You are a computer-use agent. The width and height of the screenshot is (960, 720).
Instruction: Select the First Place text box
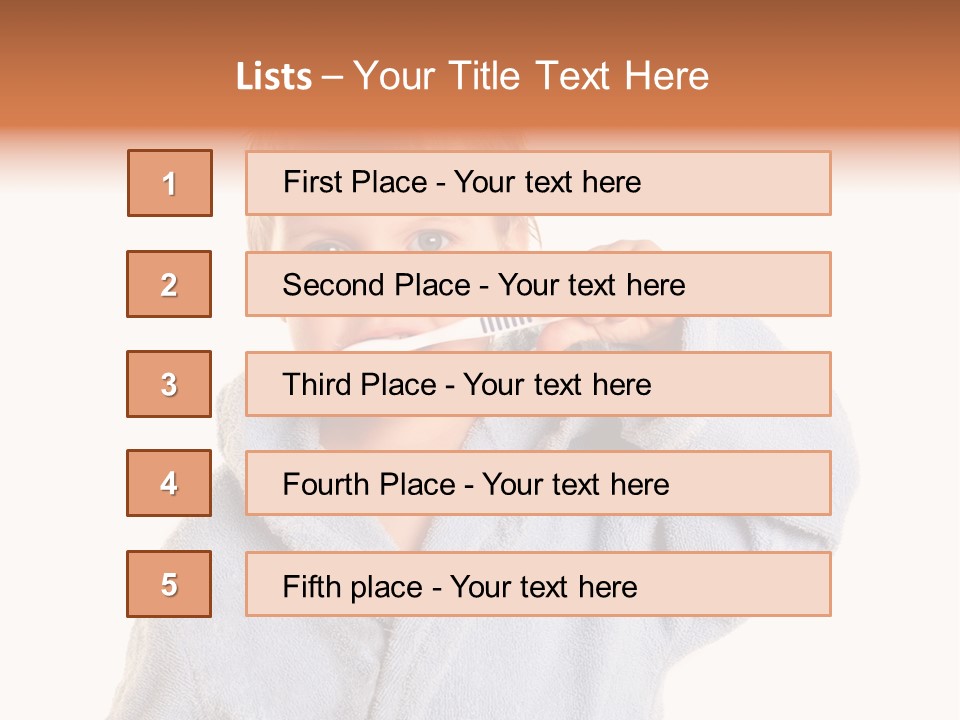coord(538,183)
